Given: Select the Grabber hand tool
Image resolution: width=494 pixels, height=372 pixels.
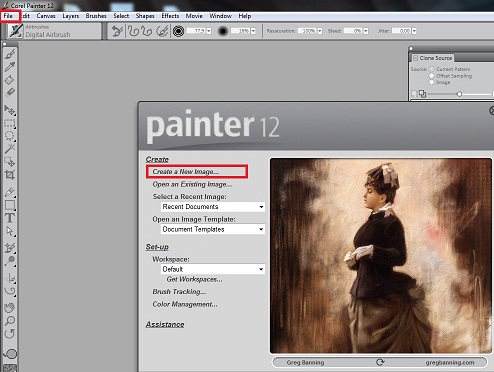Looking at the screenshot, I should 10,307.
